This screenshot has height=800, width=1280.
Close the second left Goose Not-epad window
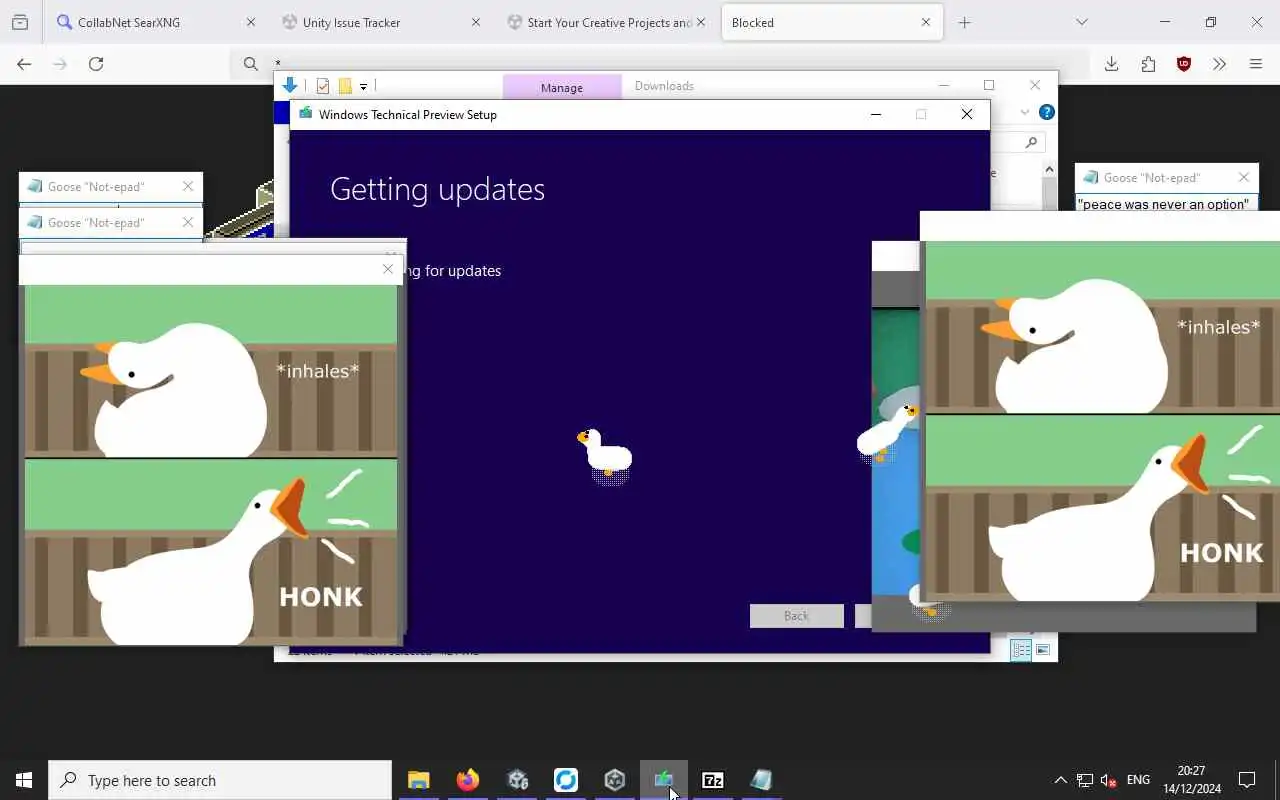[x=187, y=222]
